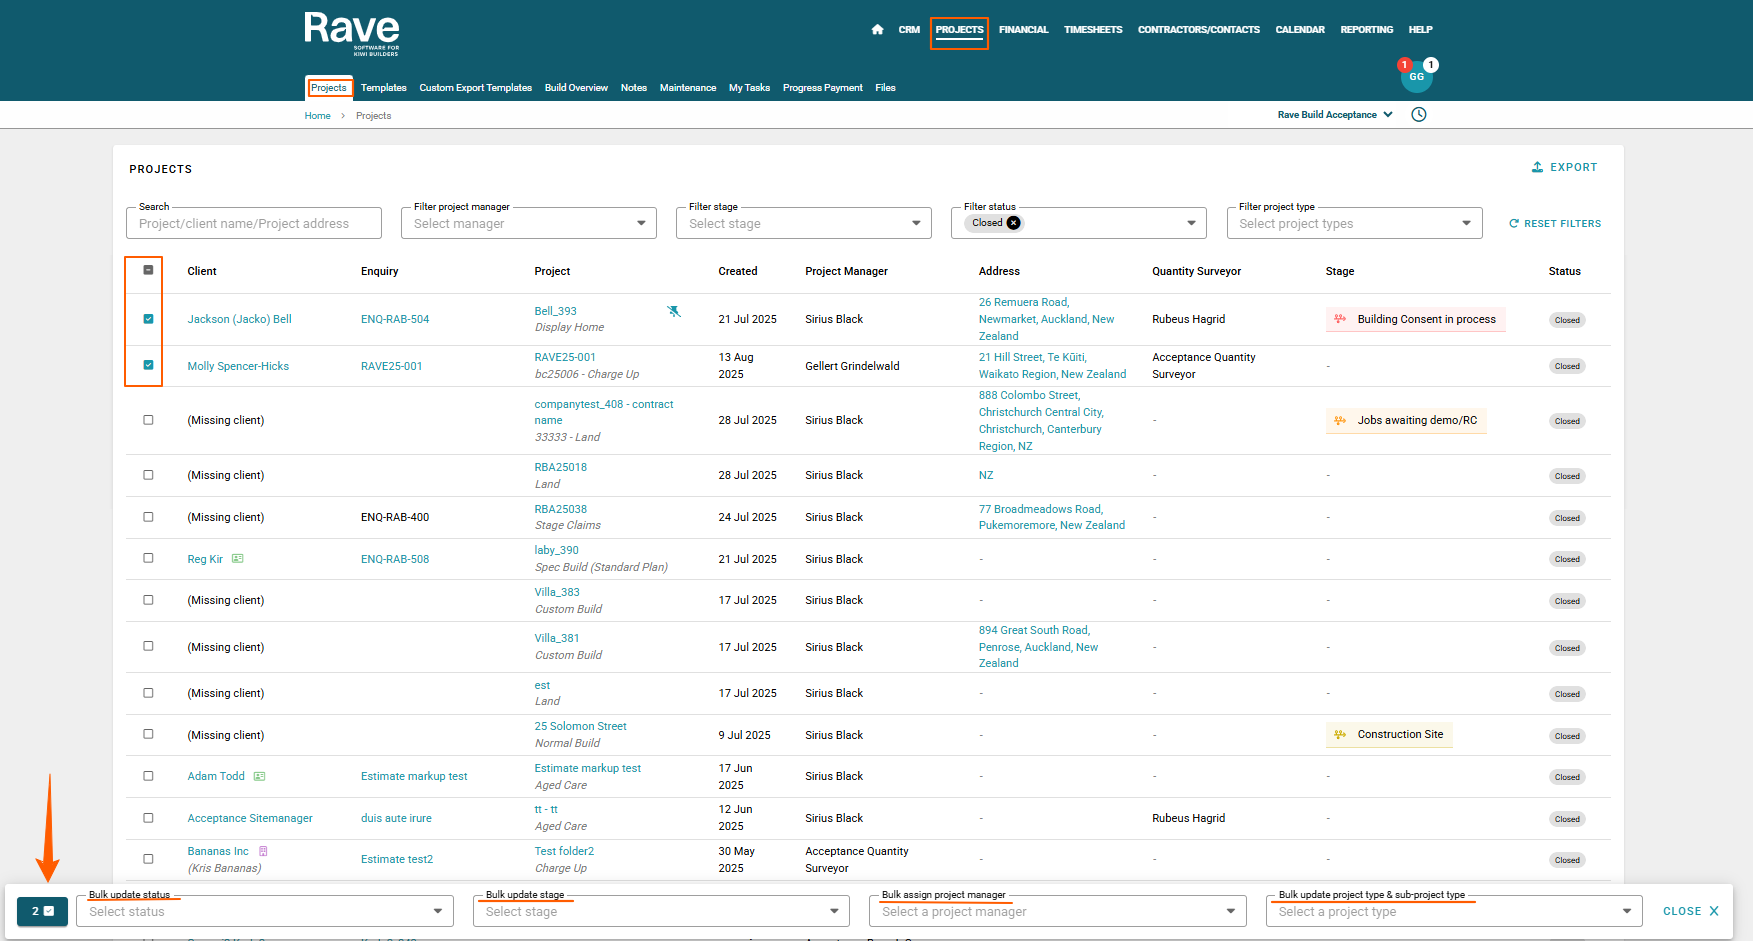Open the Bell_393 project link
This screenshot has width=1753, height=941.
[555, 311]
